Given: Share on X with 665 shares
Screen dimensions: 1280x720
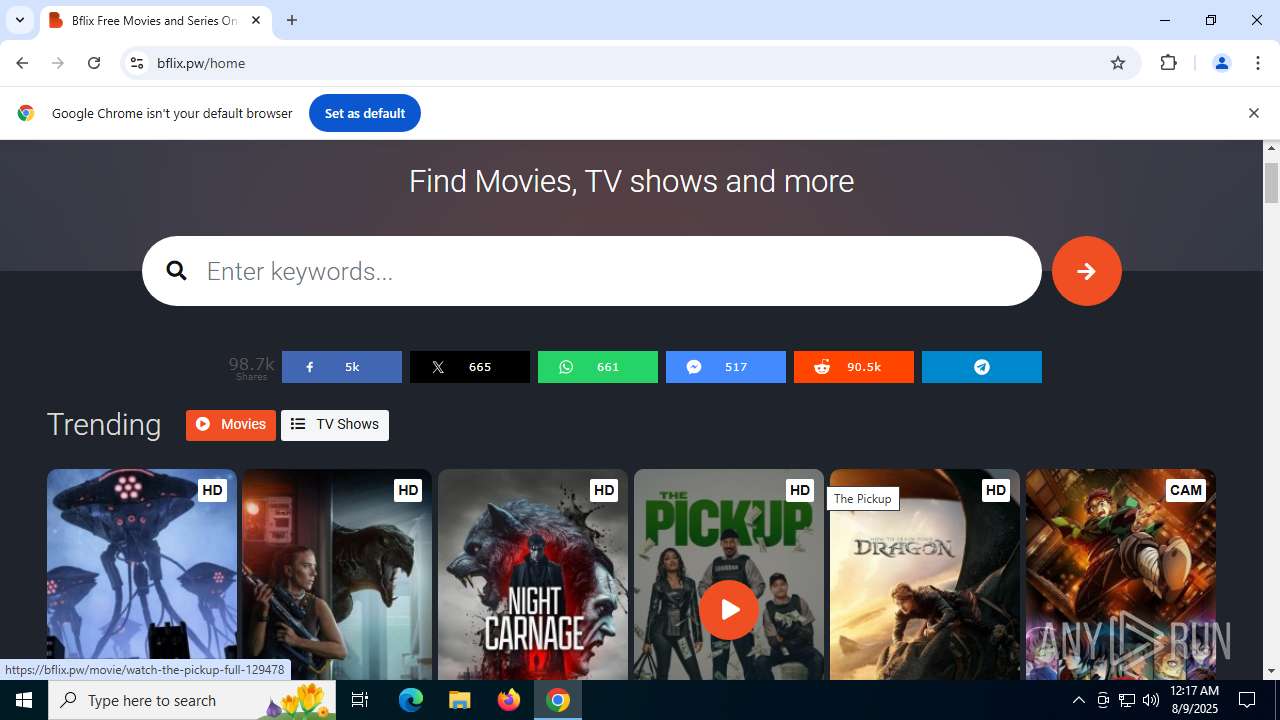Looking at the screenshot, I should click(x=470, y=367).
